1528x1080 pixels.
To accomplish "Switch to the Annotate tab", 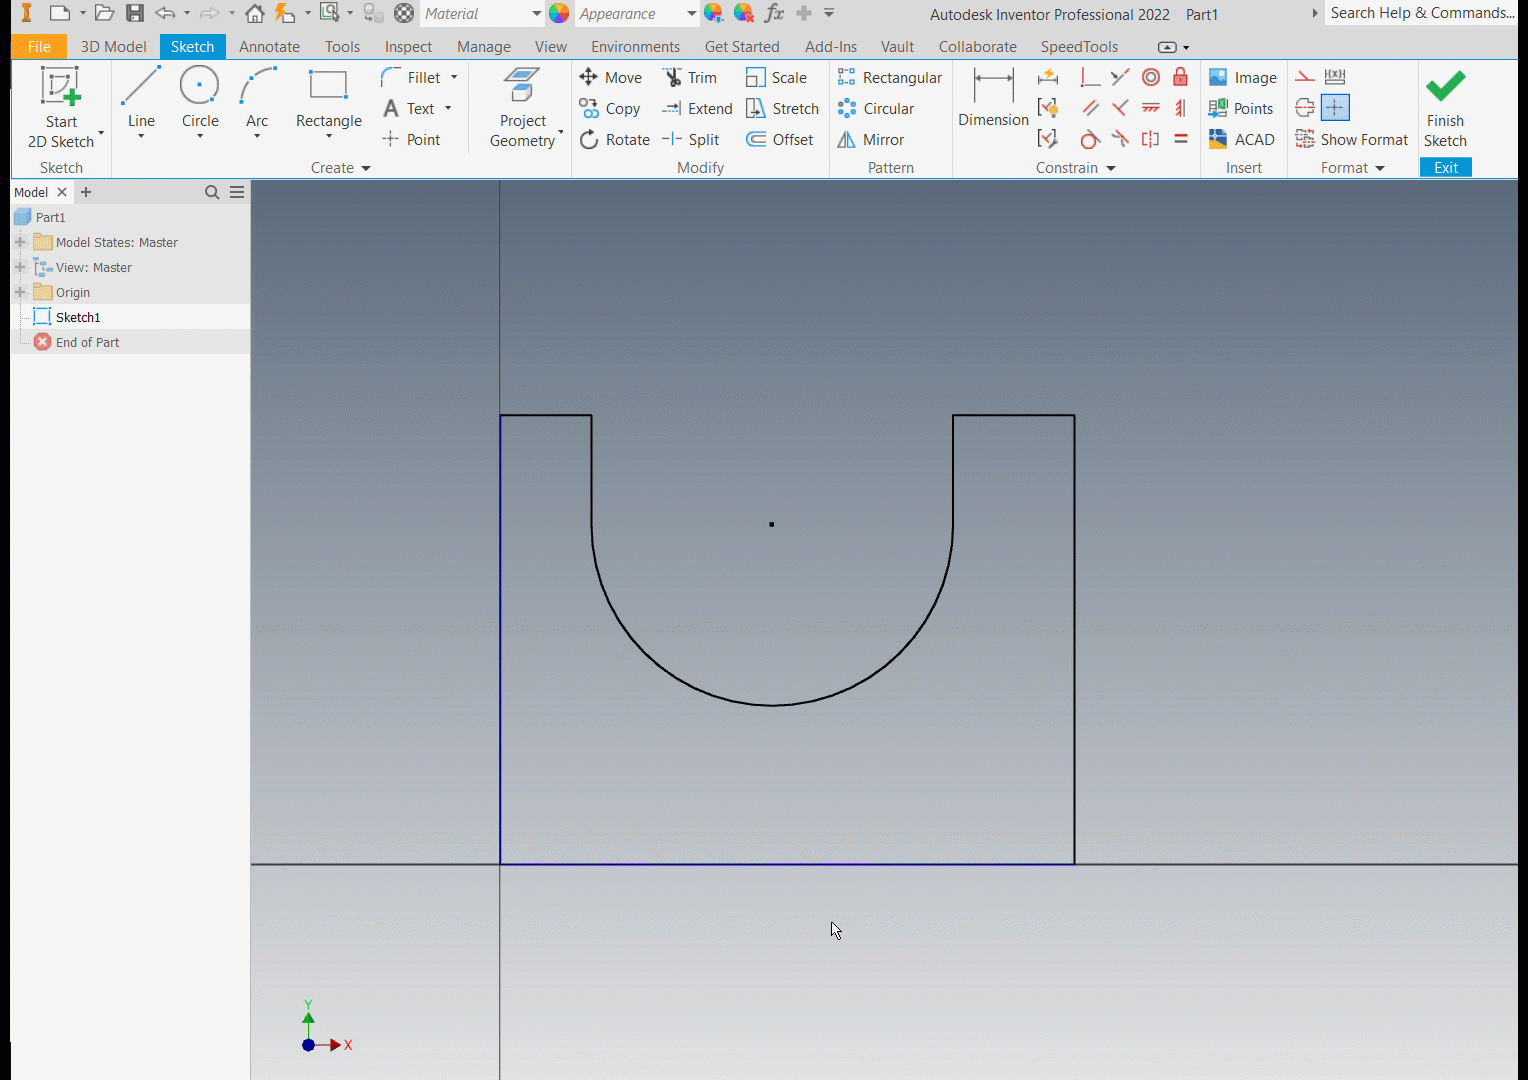I will point(269,47).
